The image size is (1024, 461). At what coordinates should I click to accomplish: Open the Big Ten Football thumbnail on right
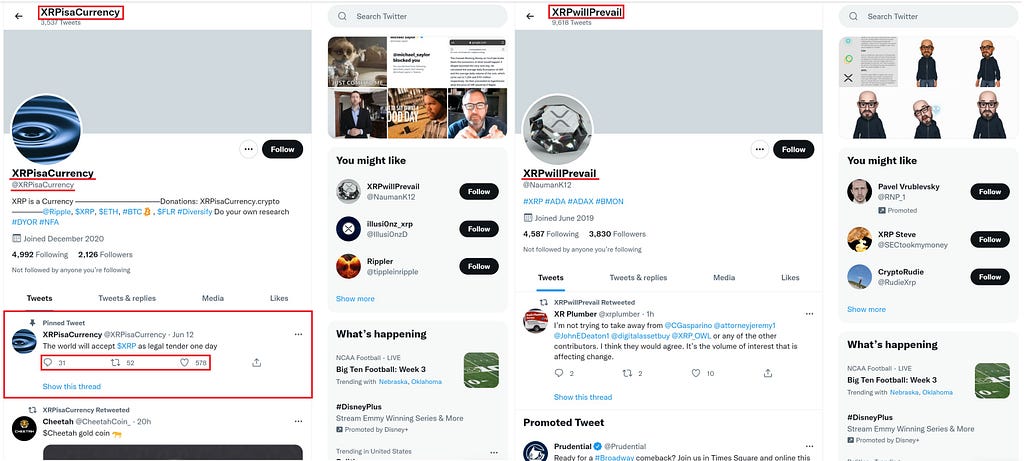coord(992,381)
